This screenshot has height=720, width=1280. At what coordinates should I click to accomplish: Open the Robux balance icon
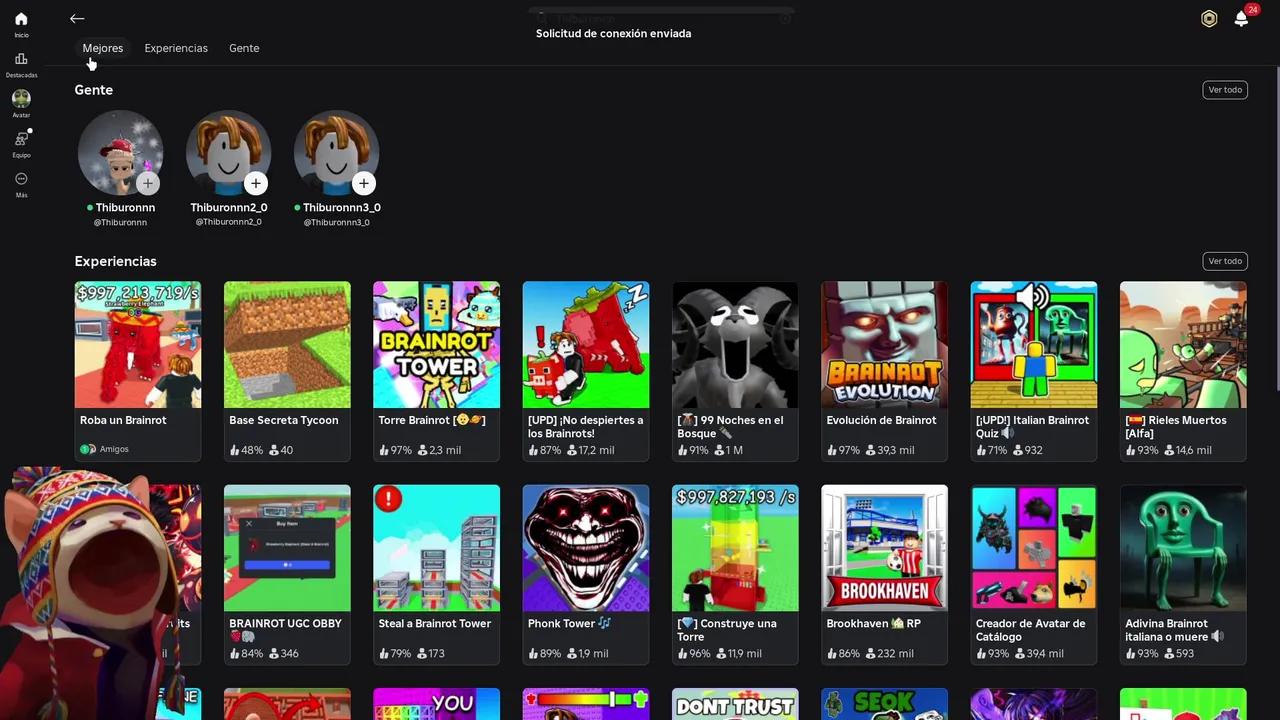click(1209, 19)
